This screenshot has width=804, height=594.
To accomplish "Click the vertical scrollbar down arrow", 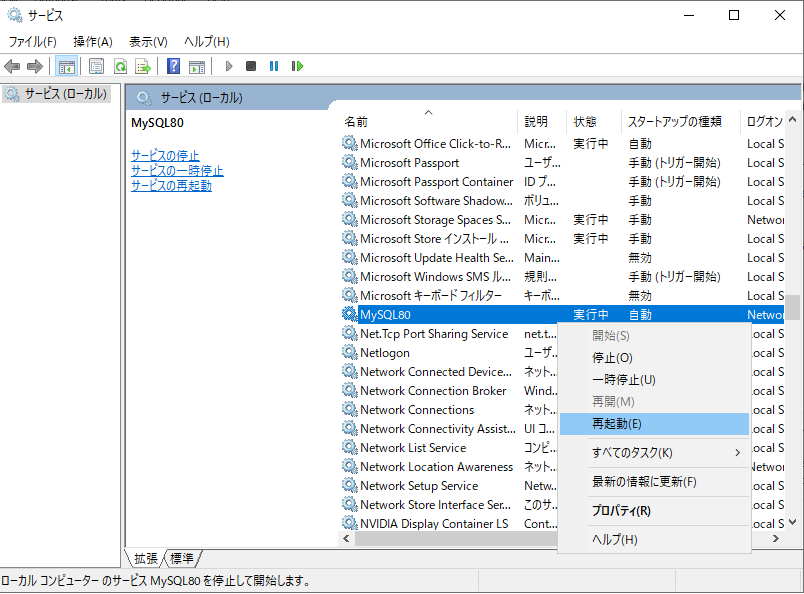I will pyautogui.click(x=793, y=522).
